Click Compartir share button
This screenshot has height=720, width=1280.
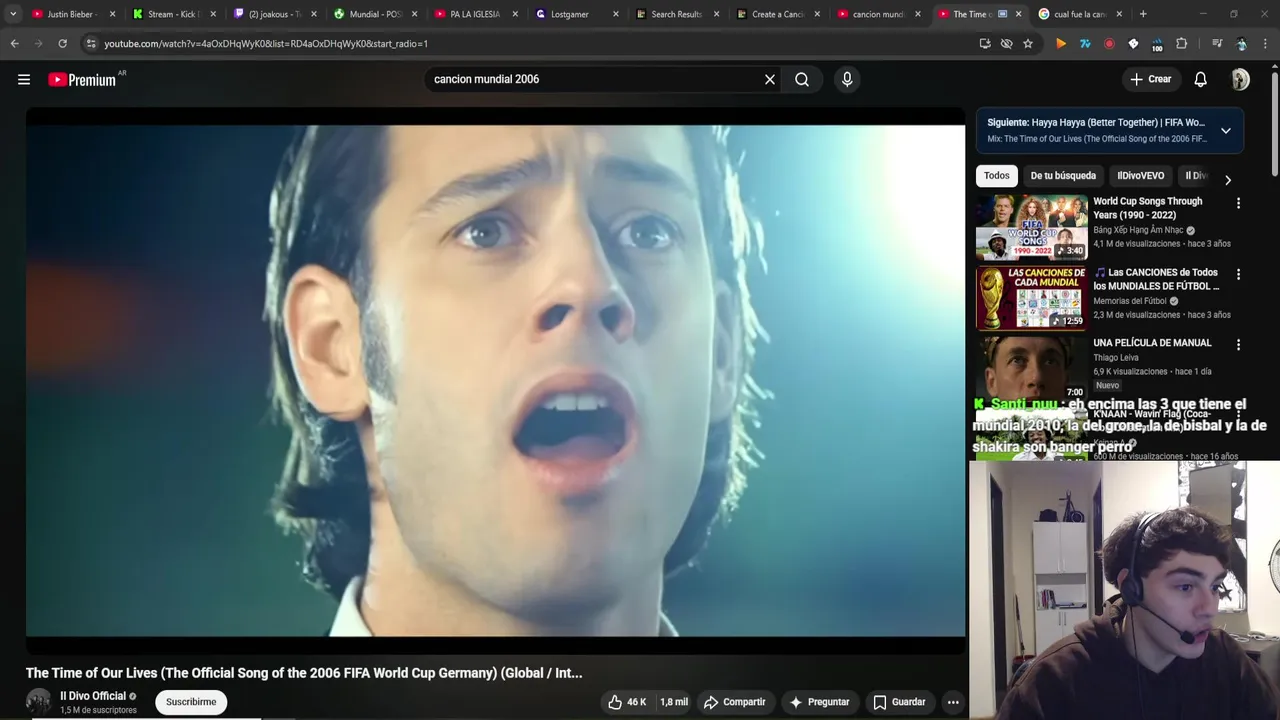pos(734,702)
